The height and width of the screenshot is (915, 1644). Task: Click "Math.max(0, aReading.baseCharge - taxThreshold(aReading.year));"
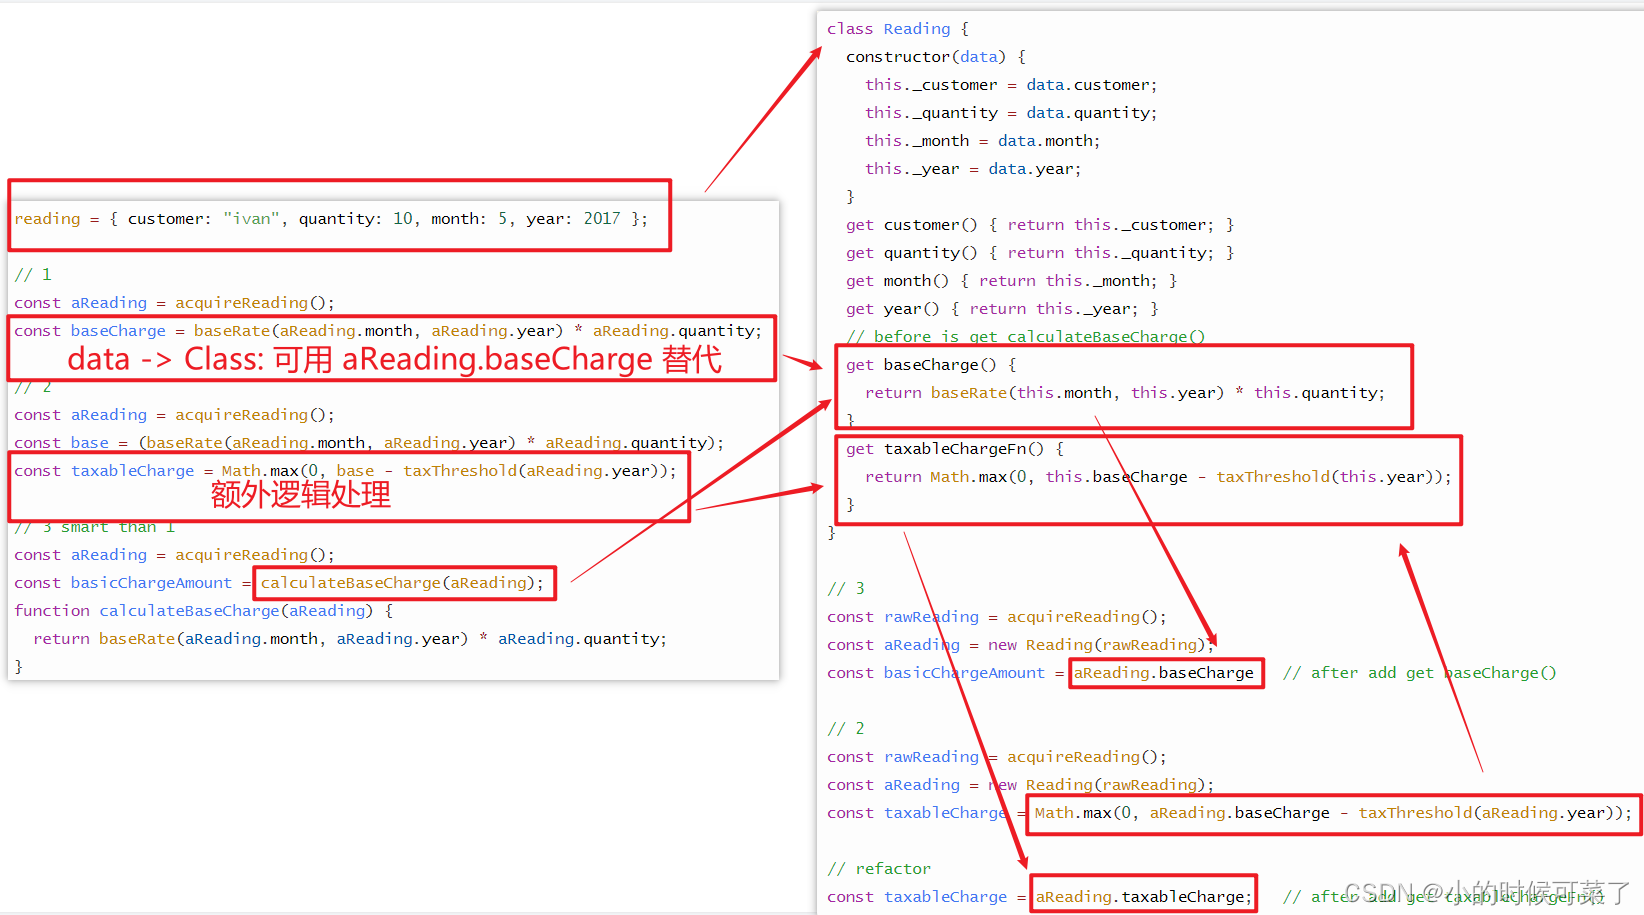(1334, 812)
